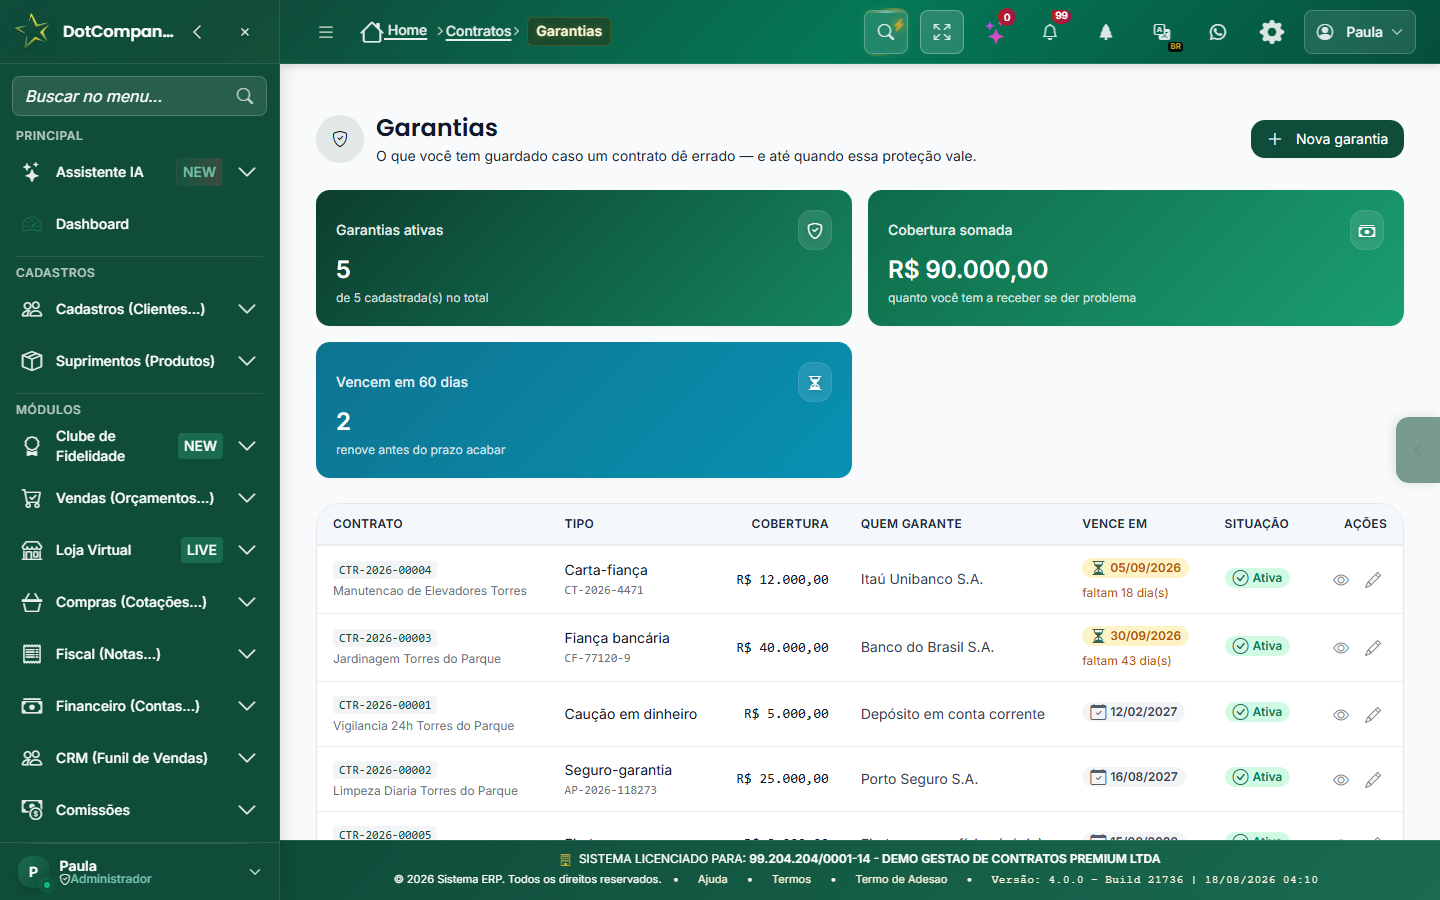The image size is (1440, 900).
Task: Click Depósito em conta corrente cell
Action: [953, 714]
